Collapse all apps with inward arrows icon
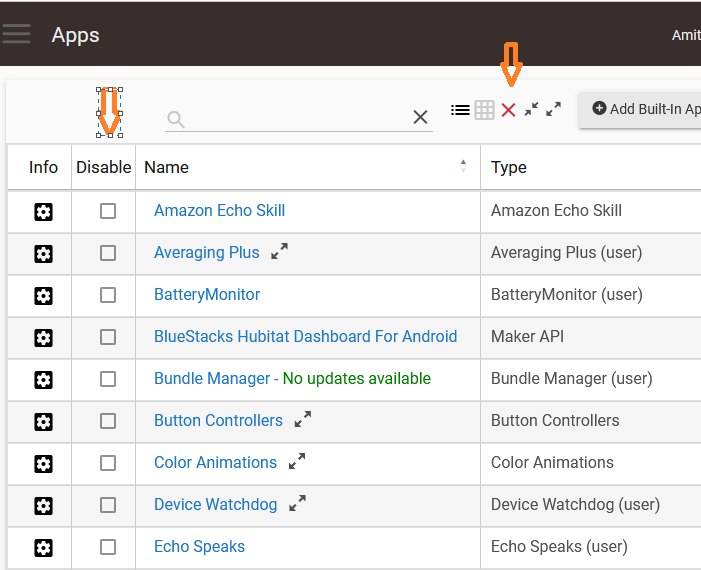This screenshot has height=570, width=701. click(531, 109)
